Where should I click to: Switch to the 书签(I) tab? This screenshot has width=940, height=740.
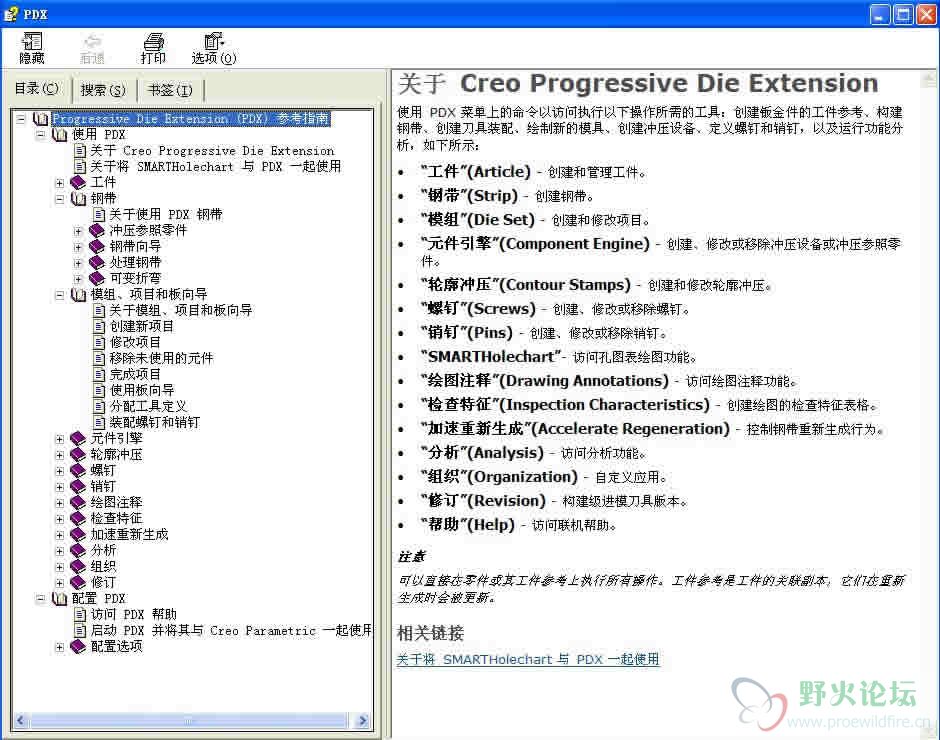click(x=170, y=90)
